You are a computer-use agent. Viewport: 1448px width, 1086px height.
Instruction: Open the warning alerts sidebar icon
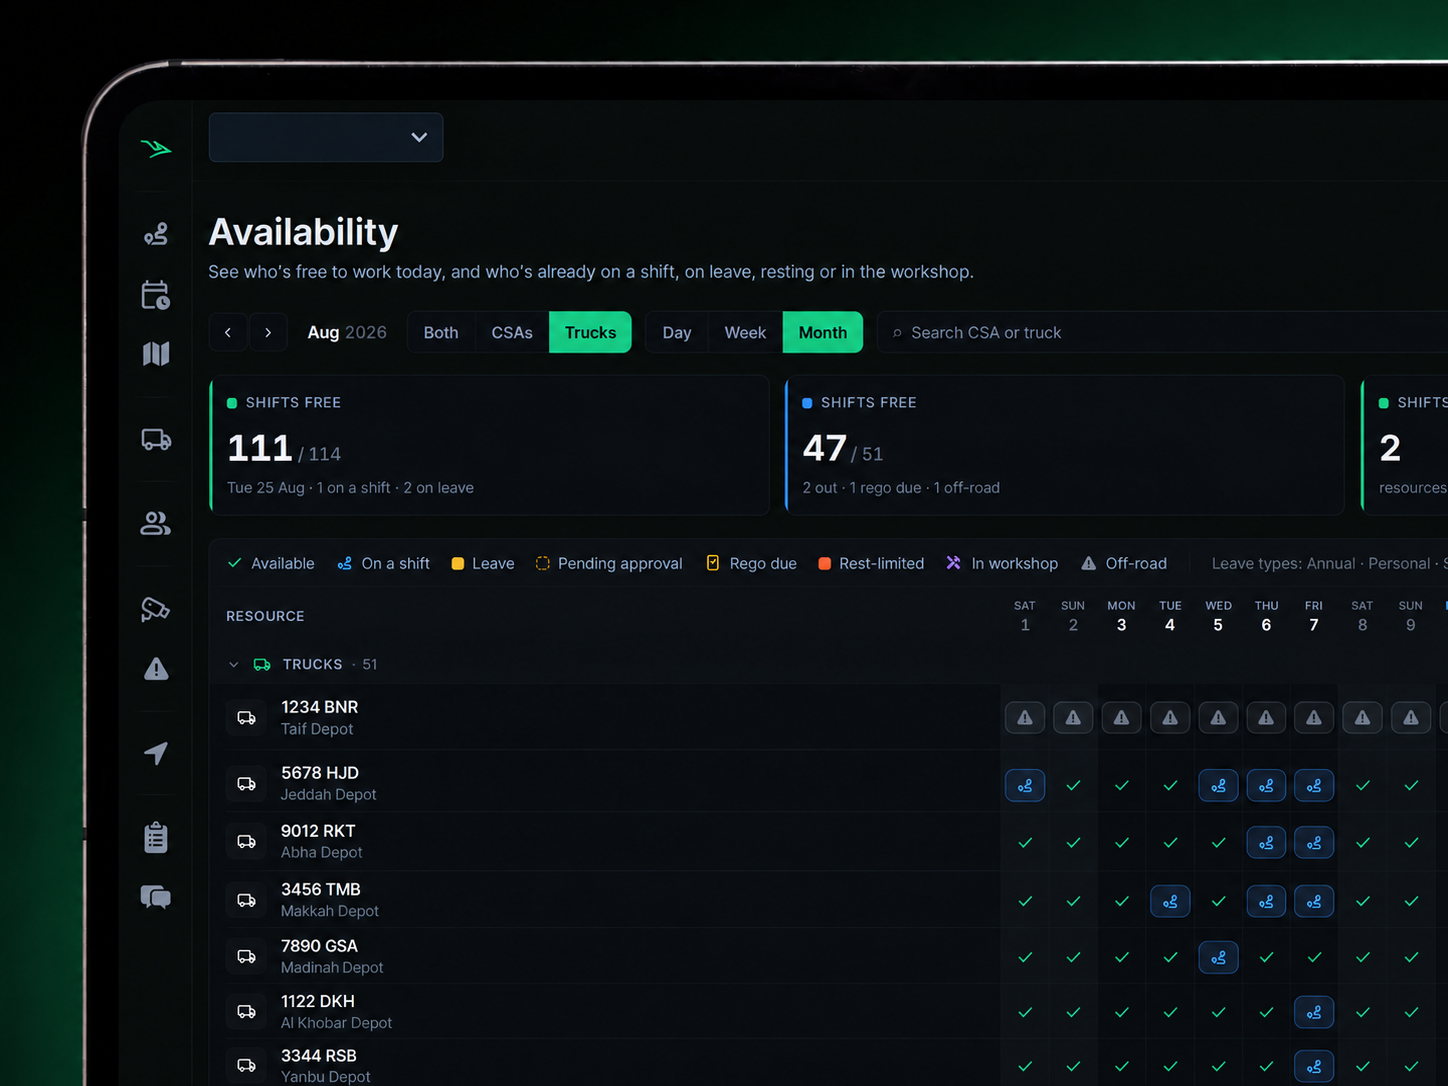156,669
